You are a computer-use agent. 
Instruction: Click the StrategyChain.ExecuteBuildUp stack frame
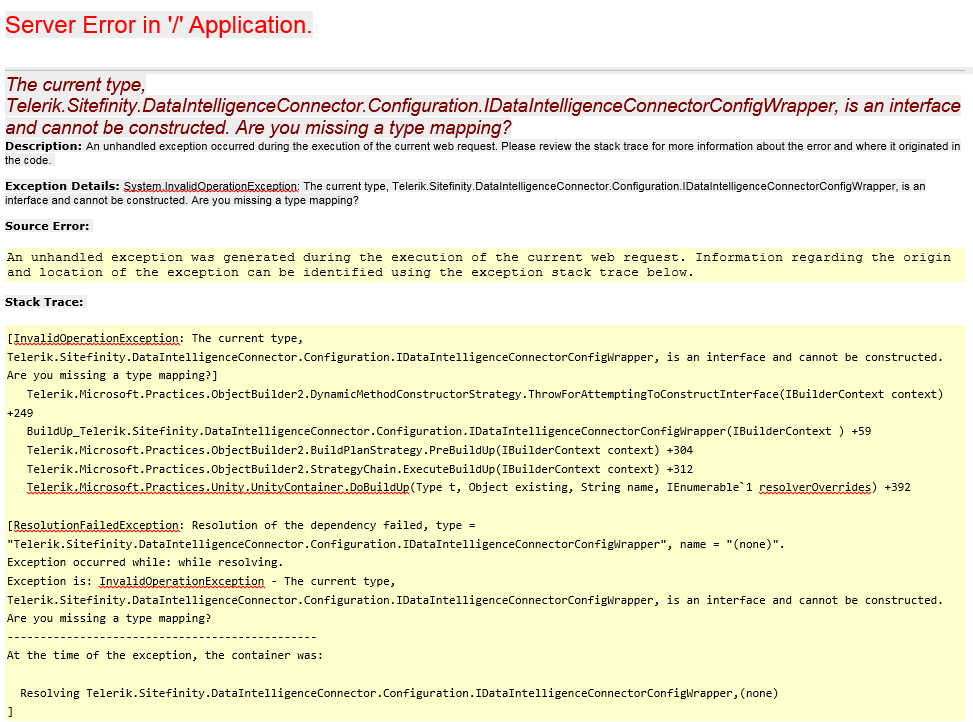tap(400, 468)
